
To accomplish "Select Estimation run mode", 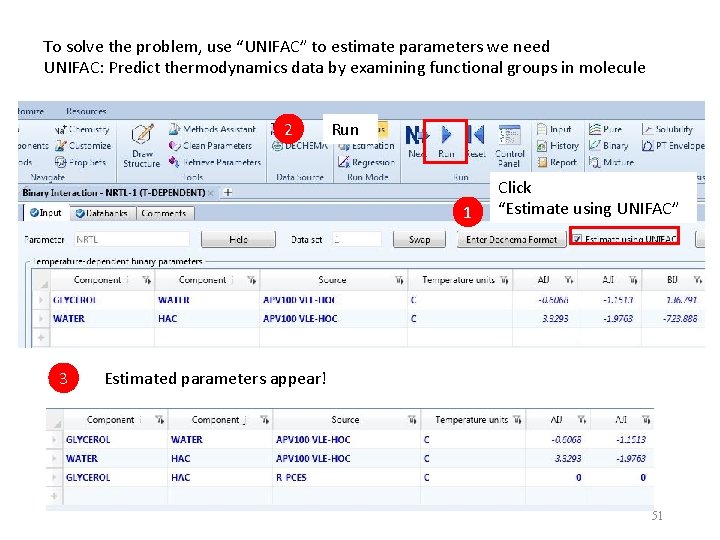I will click(366, 146).
